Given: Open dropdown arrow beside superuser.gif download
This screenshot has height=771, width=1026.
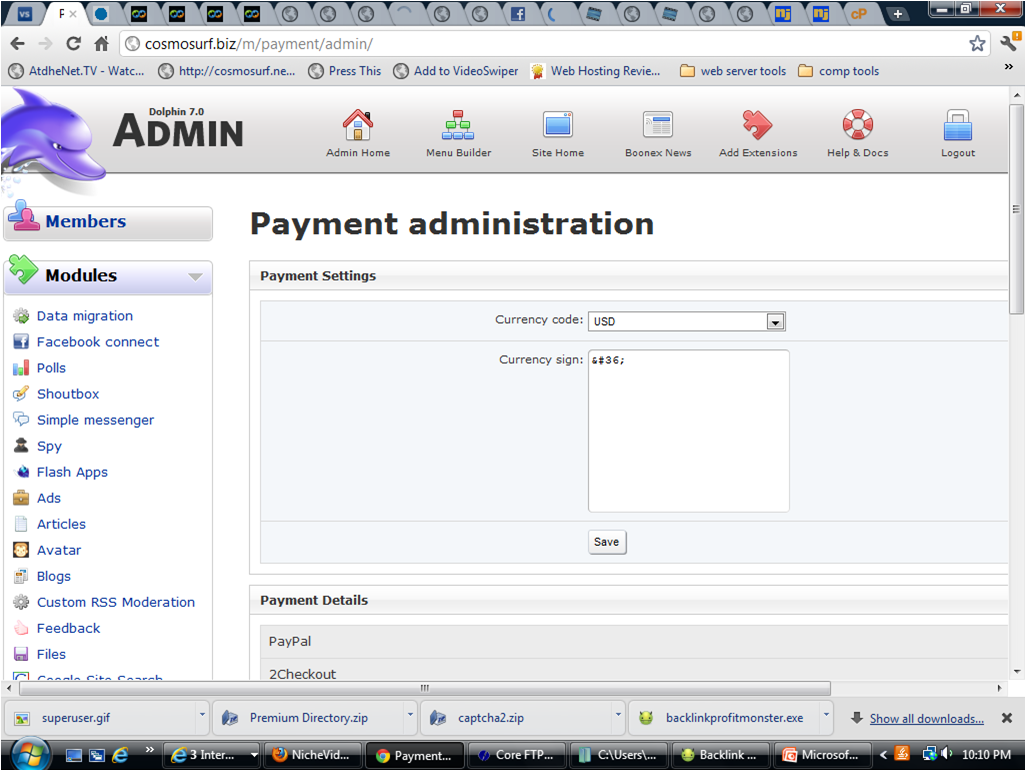Looking at the screenshot, I should 202,716.
